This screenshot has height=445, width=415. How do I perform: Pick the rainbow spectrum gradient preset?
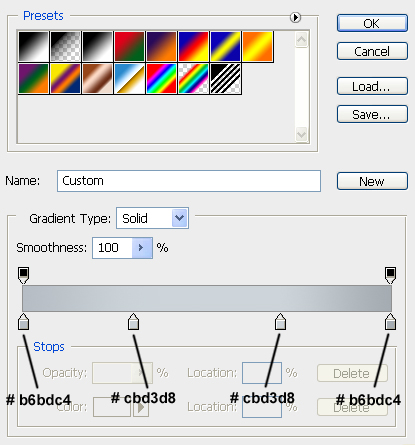[161, 79]
